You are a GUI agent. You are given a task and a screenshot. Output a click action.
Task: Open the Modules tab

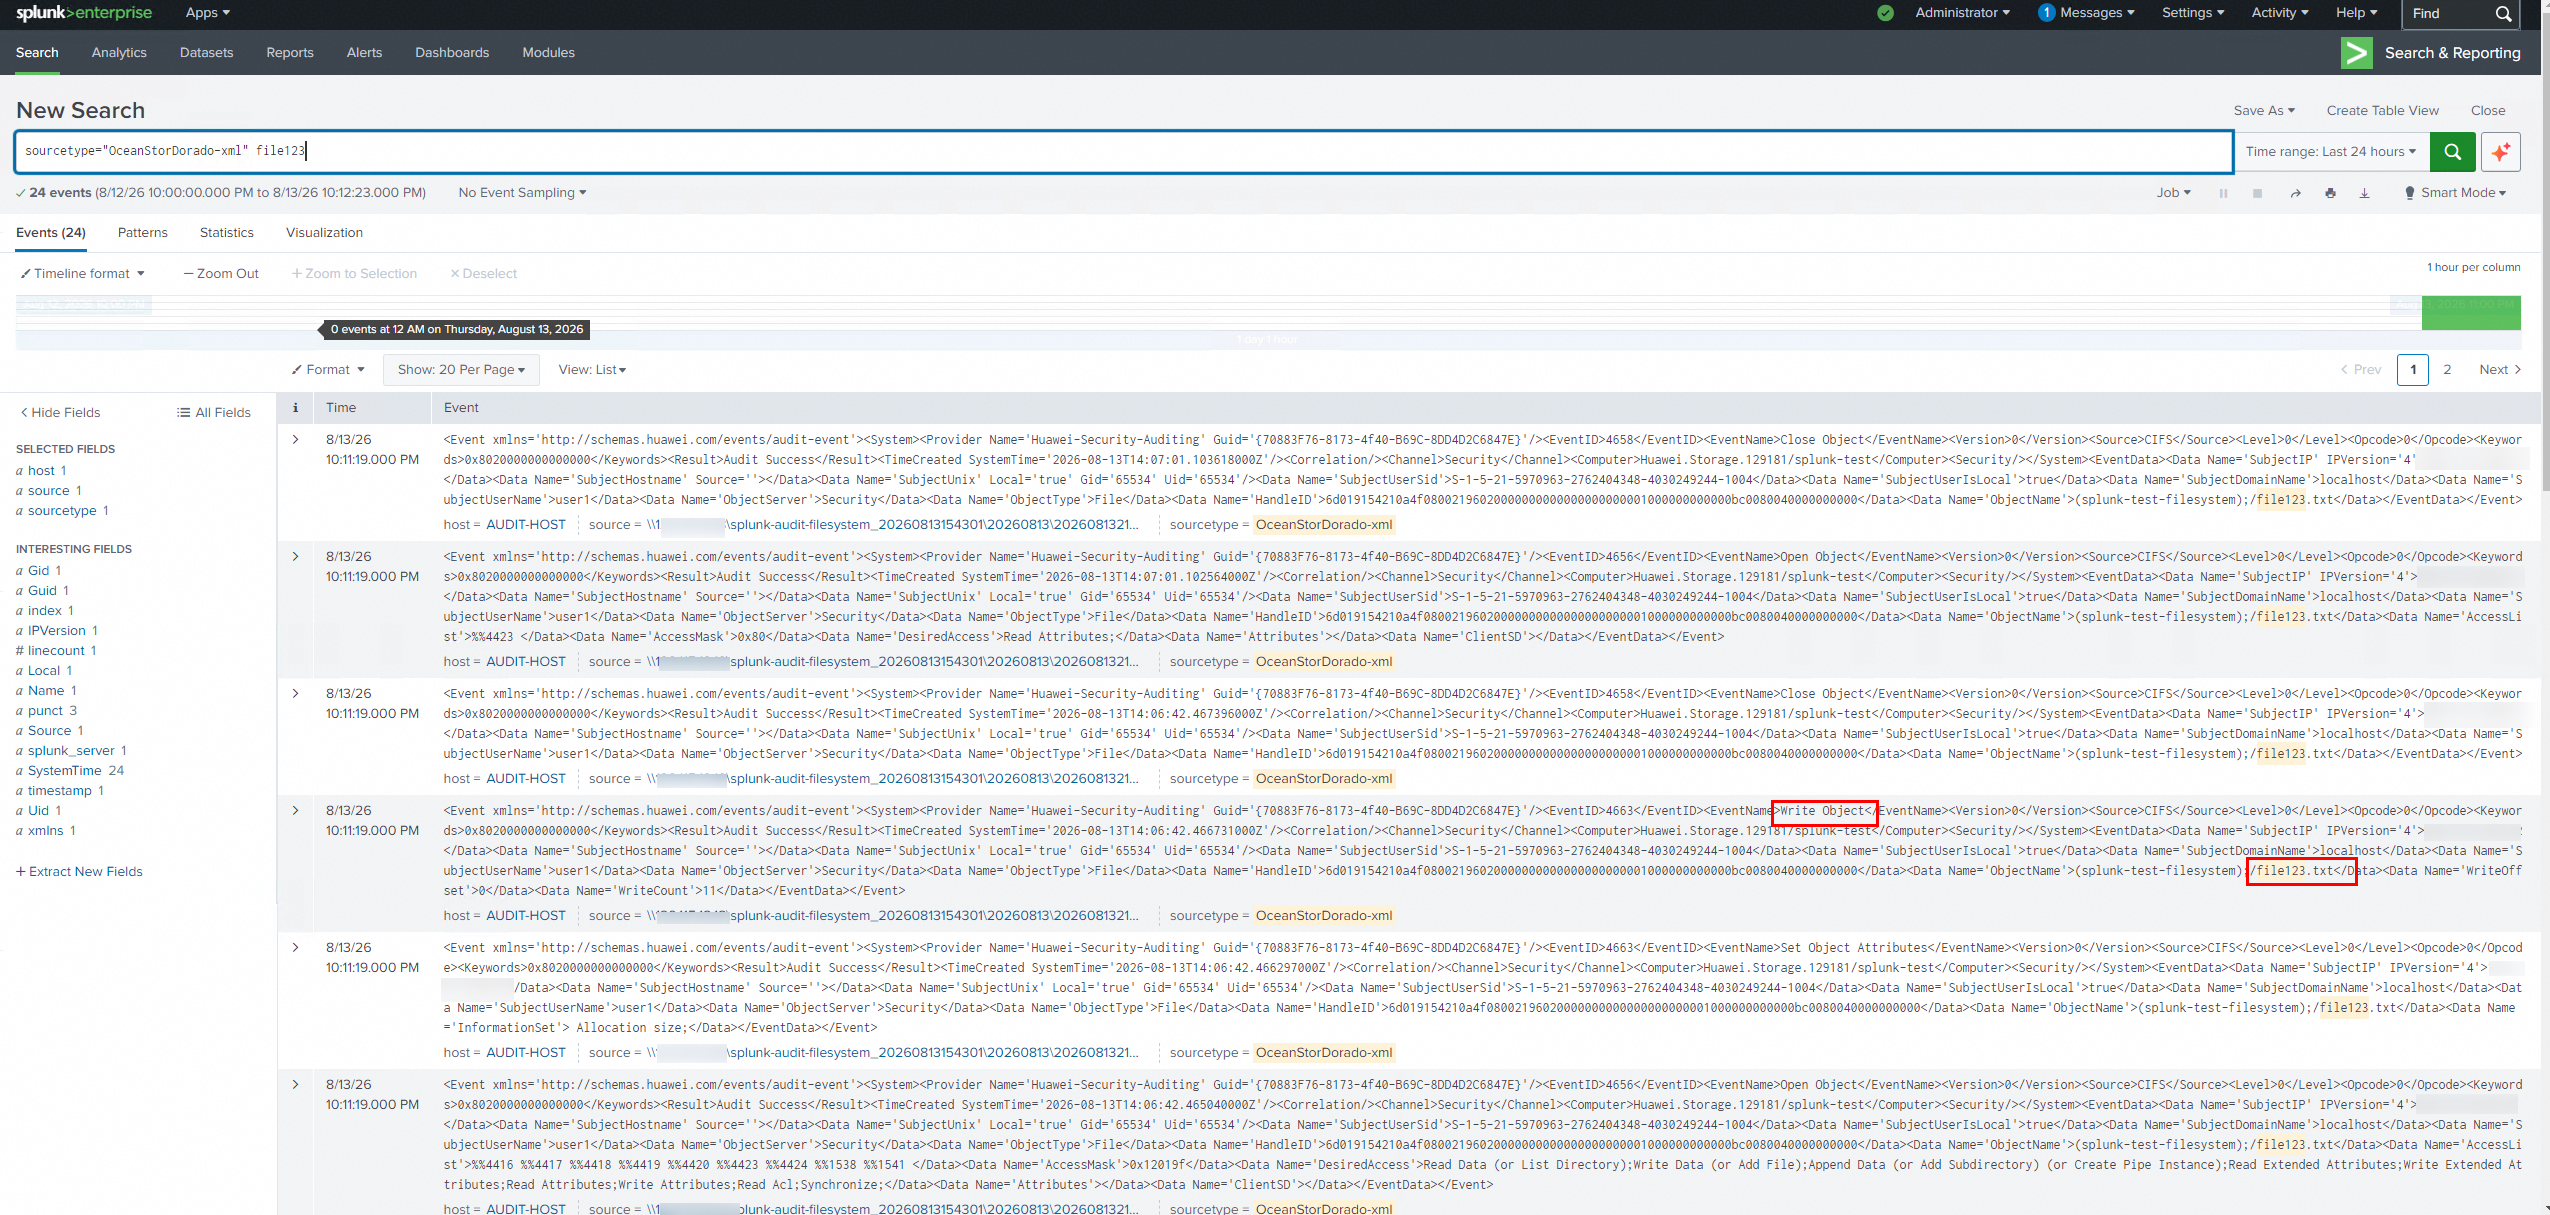tap(548, 53)
